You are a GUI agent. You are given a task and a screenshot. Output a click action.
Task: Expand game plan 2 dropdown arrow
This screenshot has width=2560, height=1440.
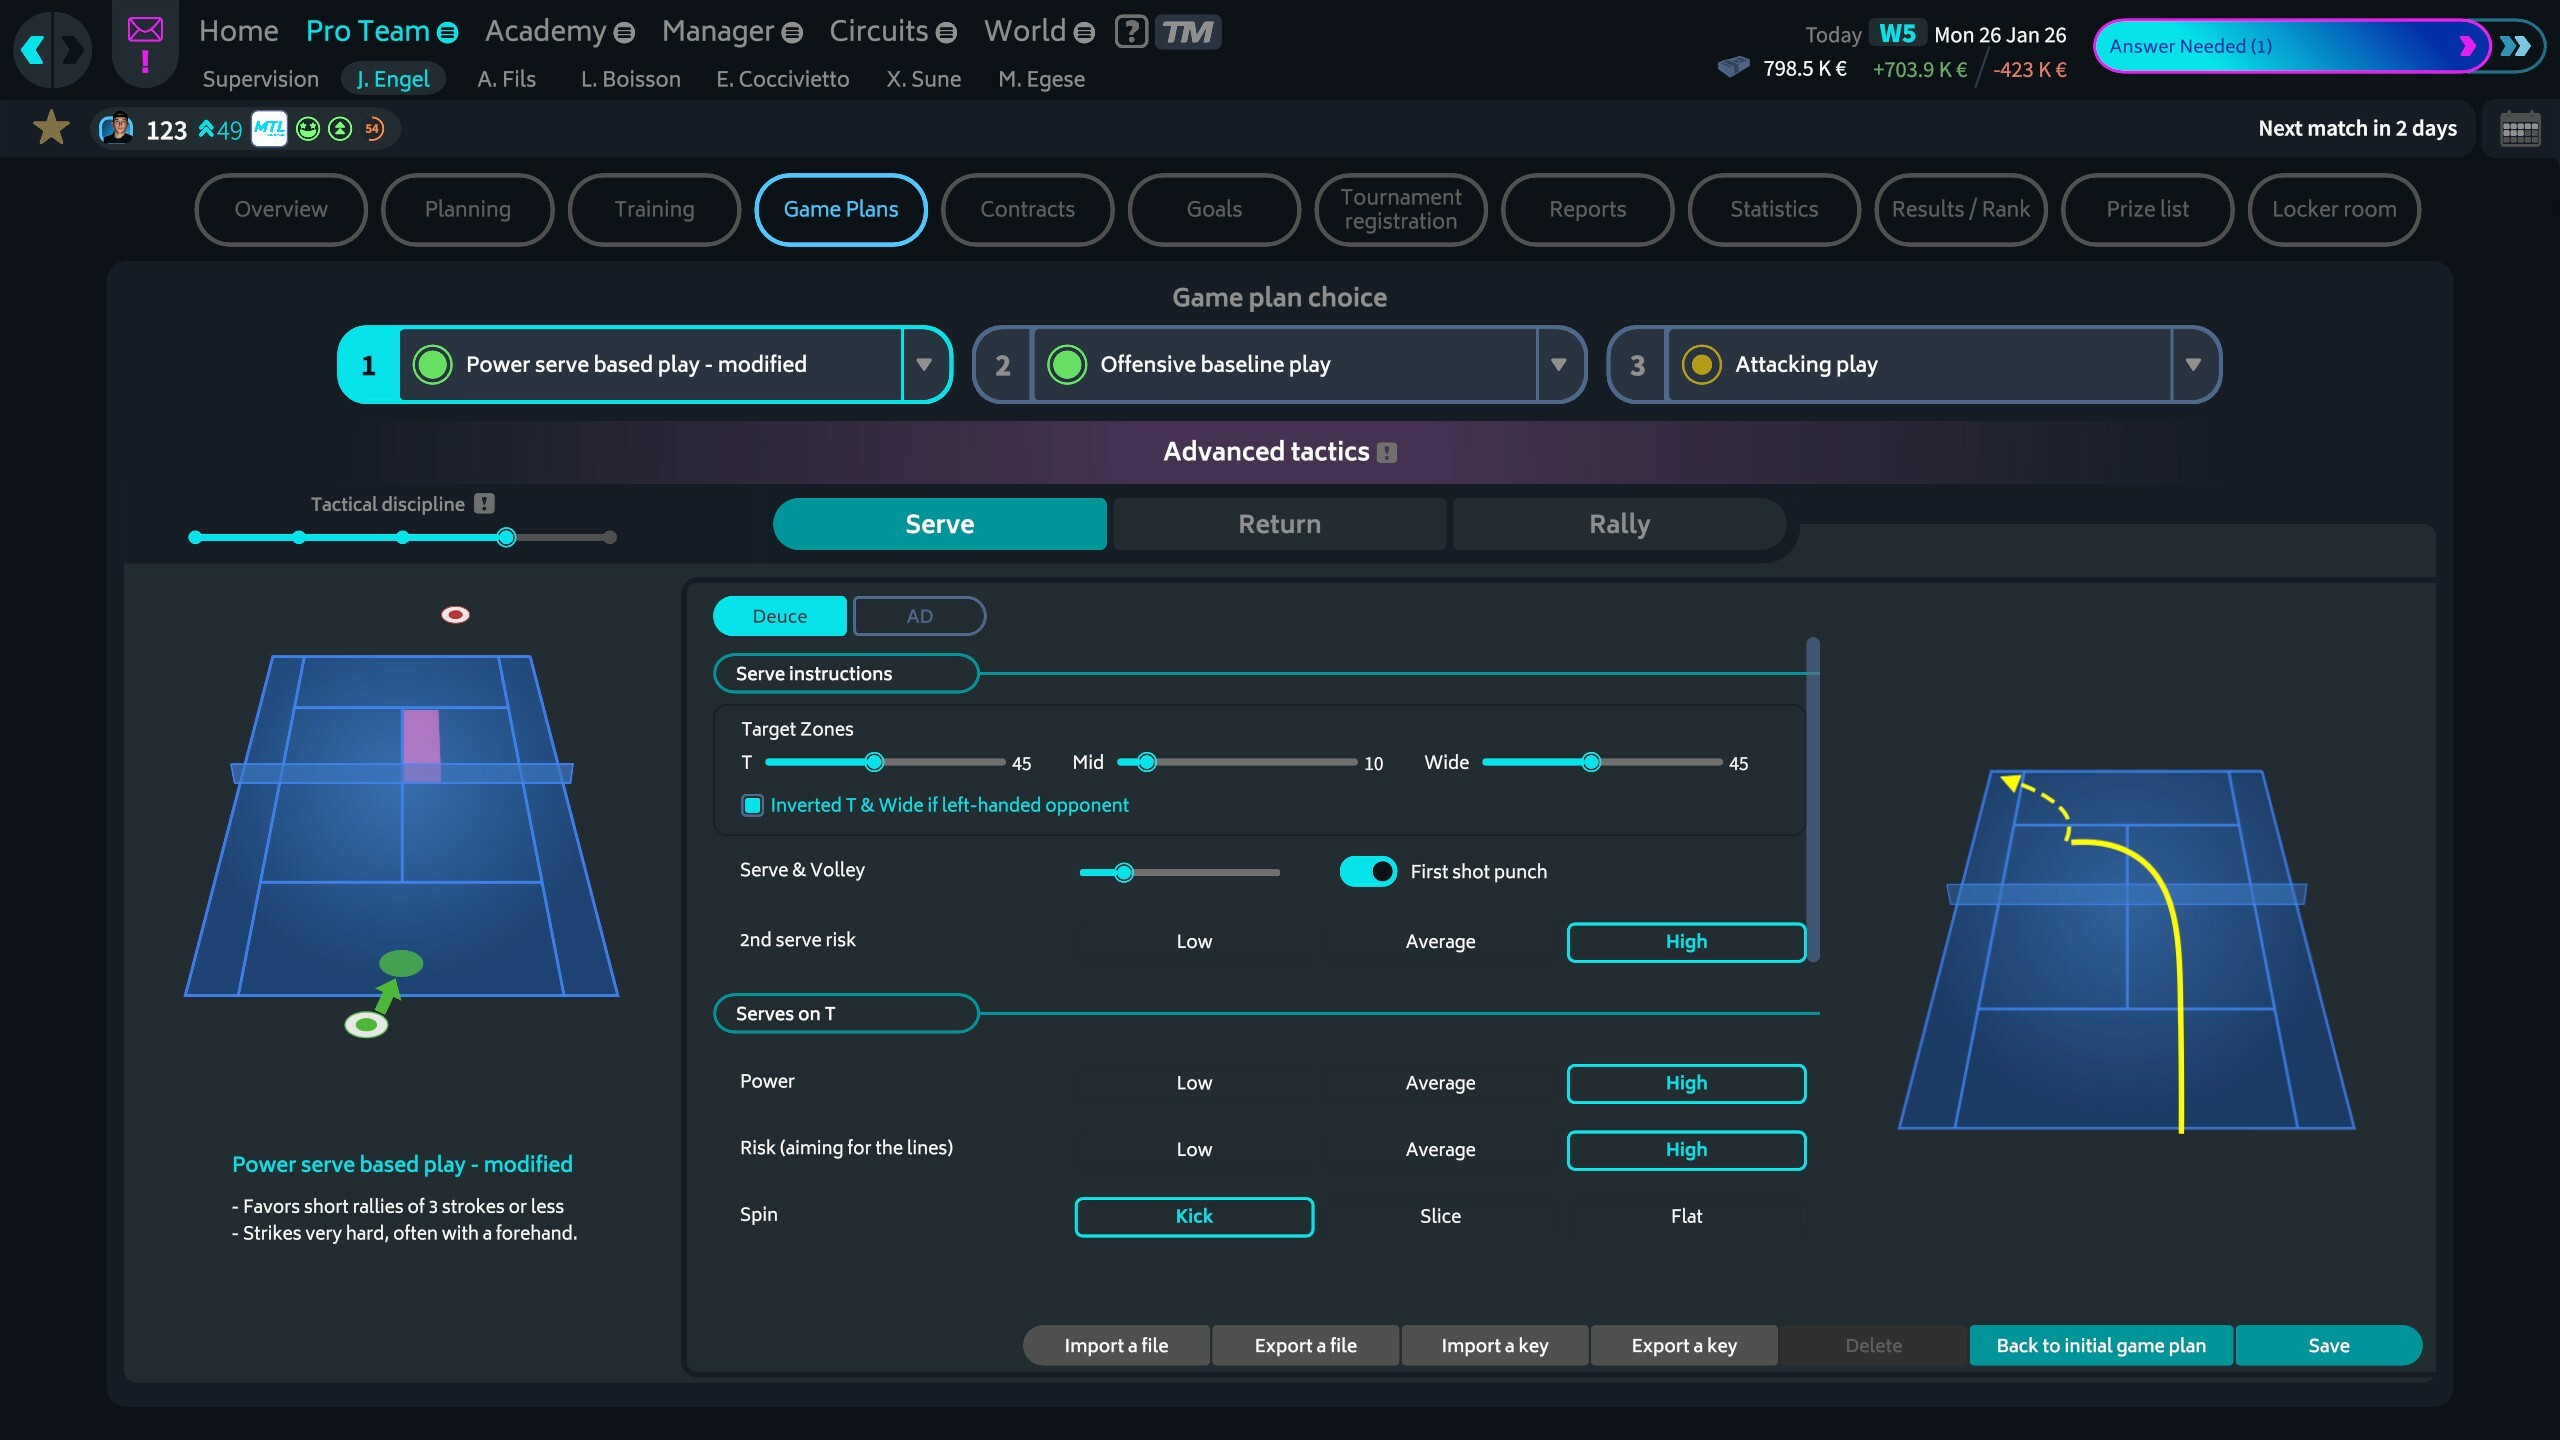tap(1558, 364)
